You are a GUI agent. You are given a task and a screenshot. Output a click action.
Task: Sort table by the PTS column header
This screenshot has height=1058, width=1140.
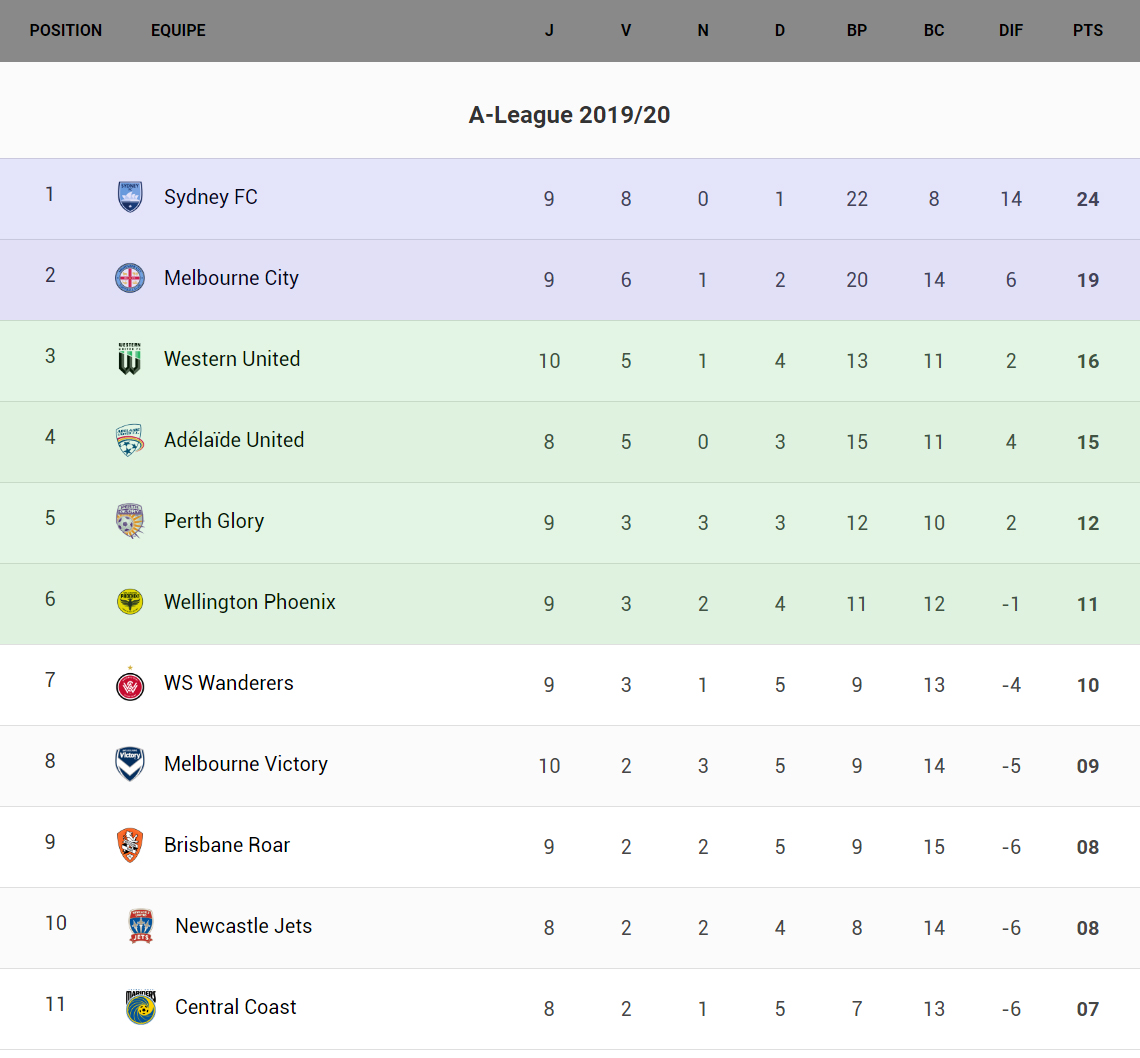point(1088,30)
